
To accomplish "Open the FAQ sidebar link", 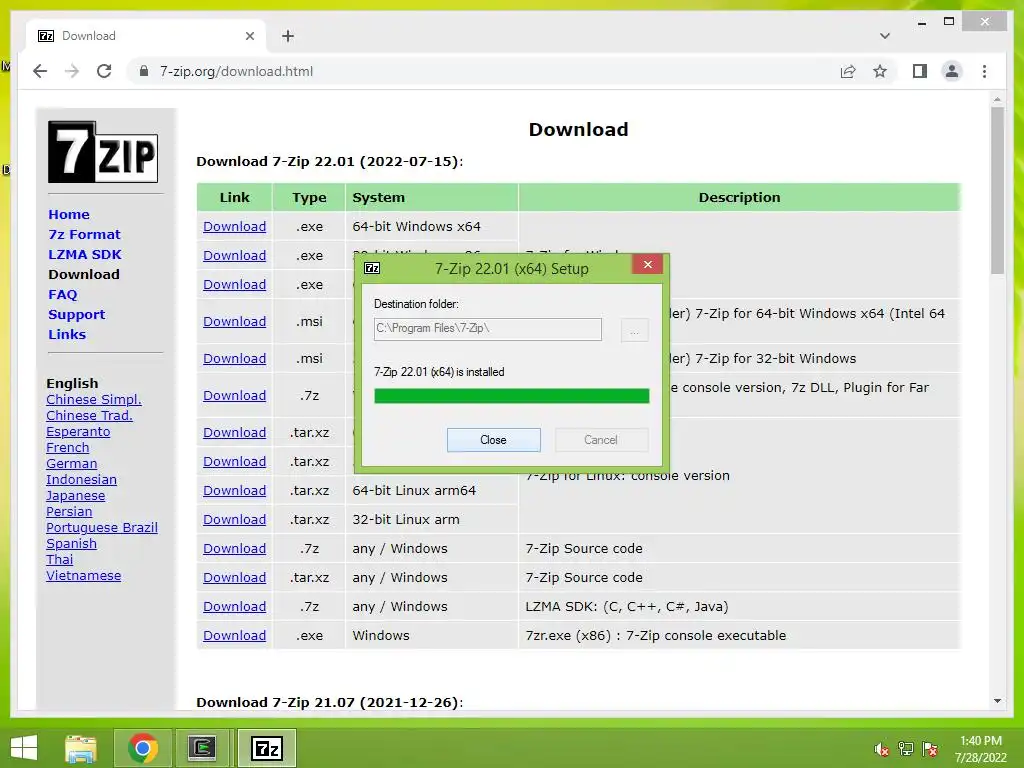I will click(63, 295).
